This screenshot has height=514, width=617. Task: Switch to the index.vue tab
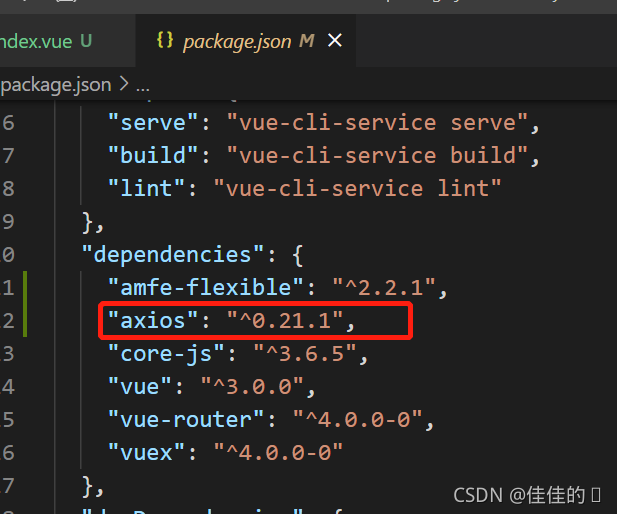tap(67, 41)
